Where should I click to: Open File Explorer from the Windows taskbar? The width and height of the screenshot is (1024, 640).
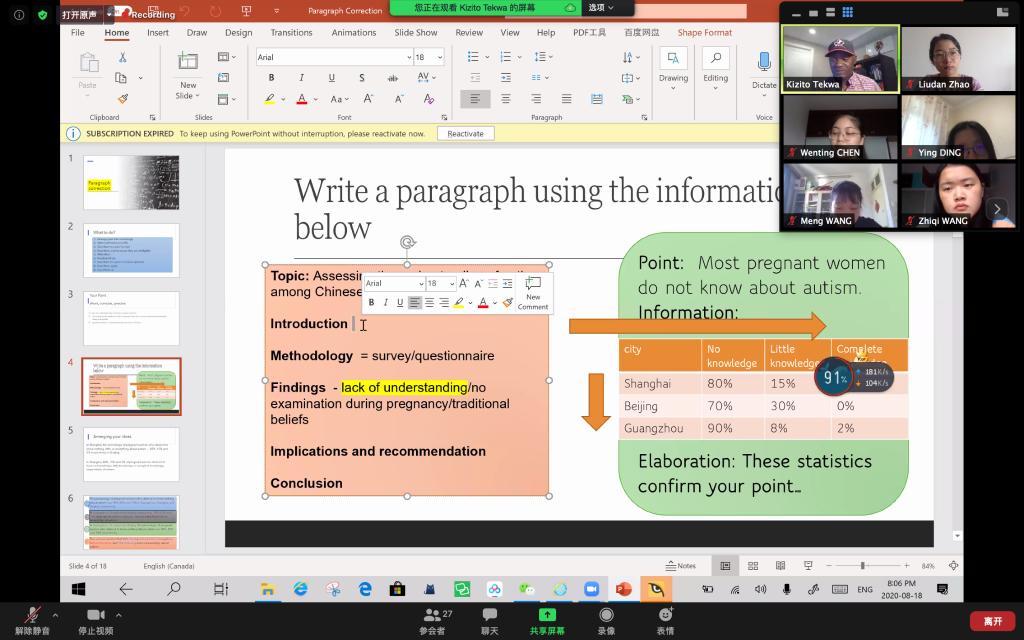coord(267,589)
